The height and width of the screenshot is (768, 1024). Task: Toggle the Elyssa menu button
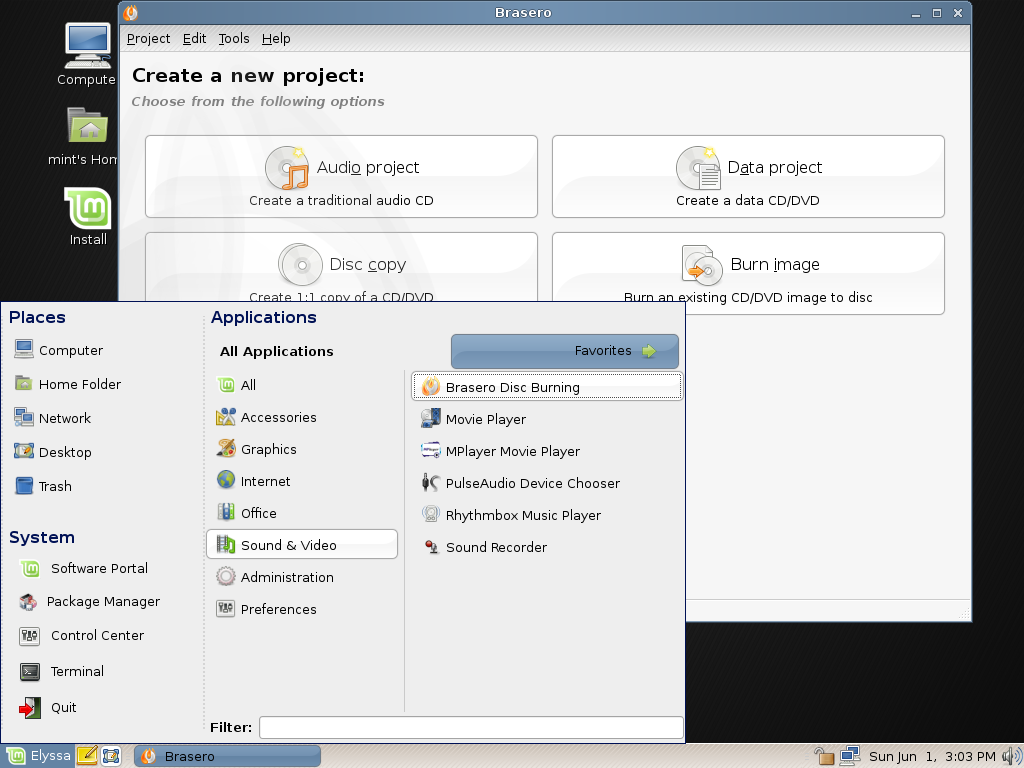pyautogui.click(x=38, y=756)
